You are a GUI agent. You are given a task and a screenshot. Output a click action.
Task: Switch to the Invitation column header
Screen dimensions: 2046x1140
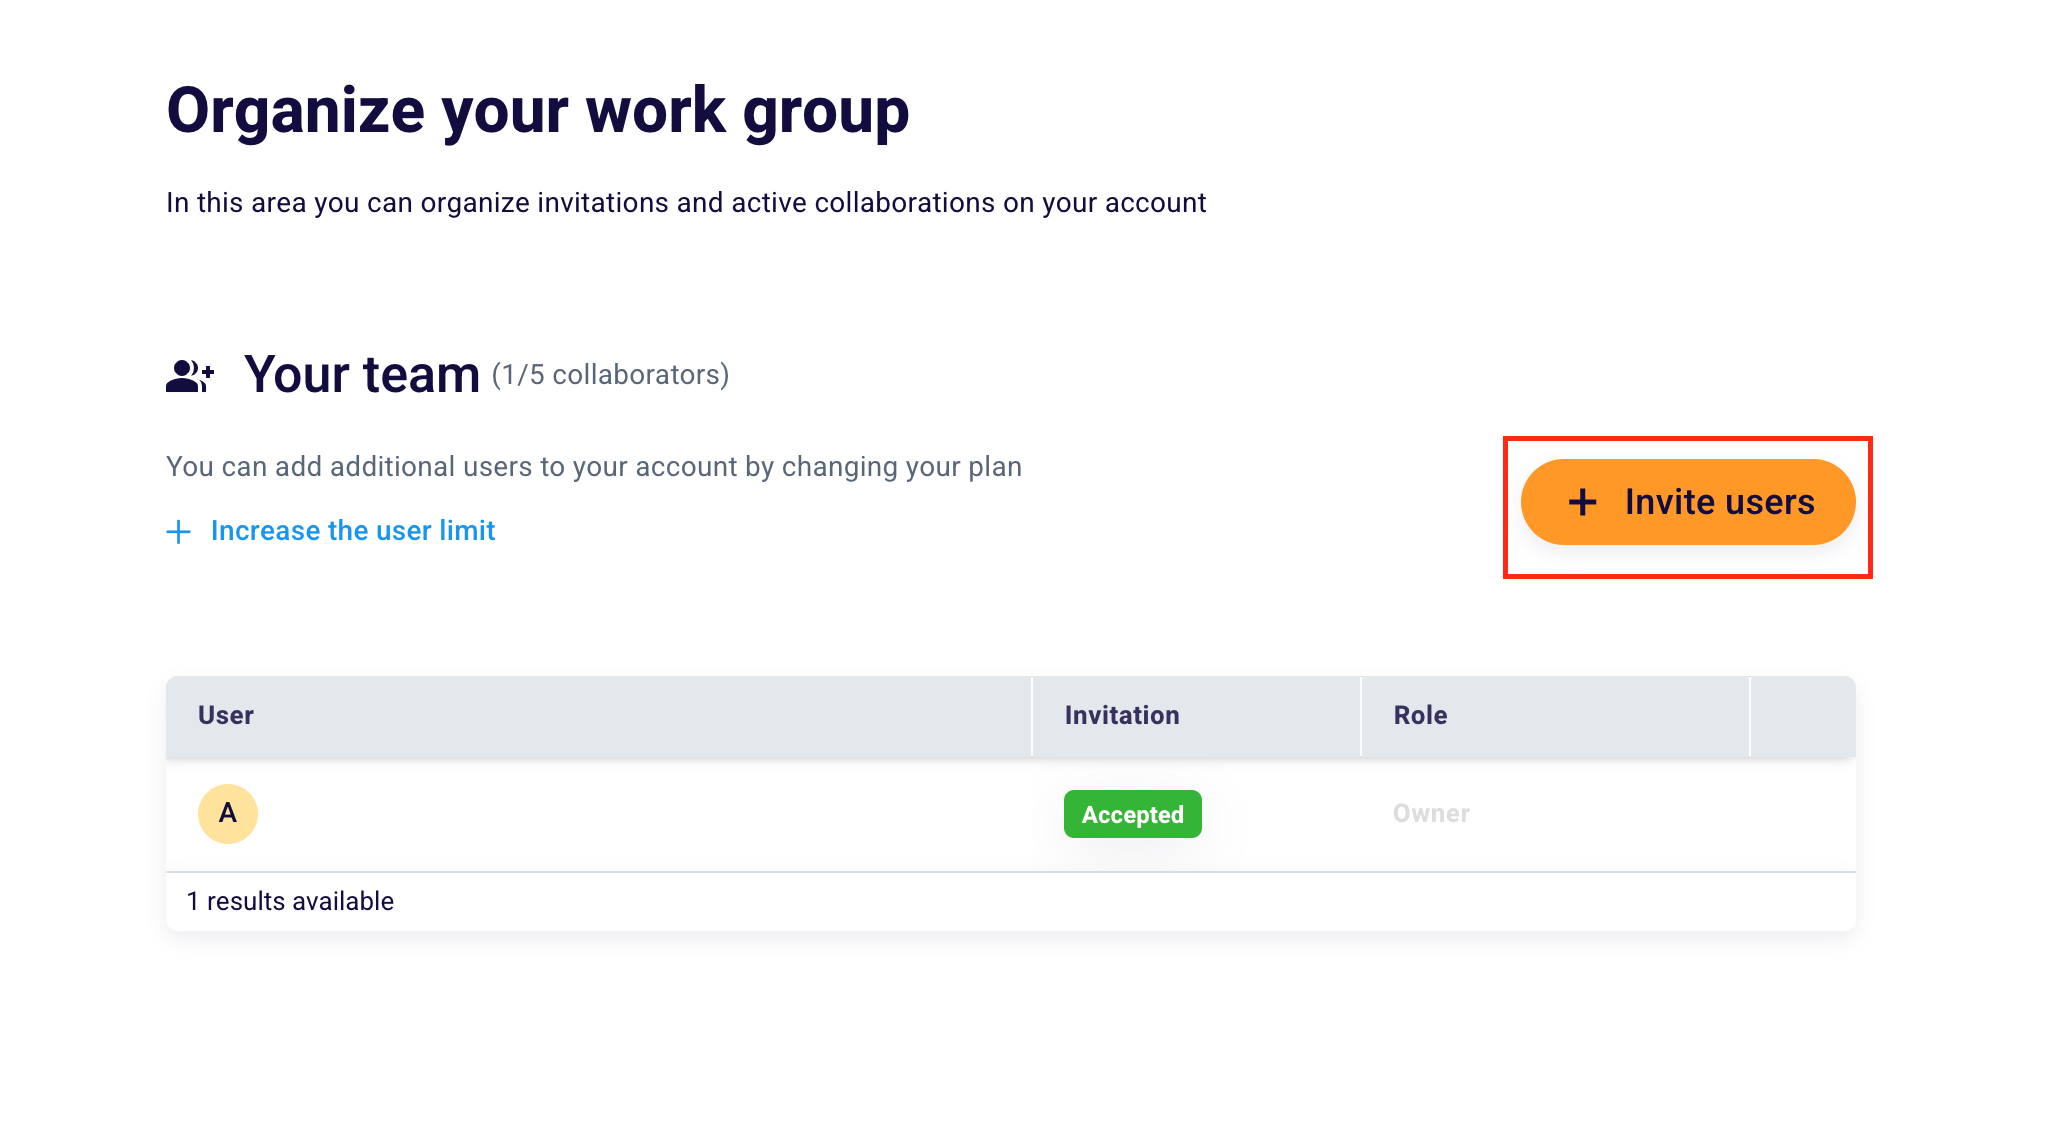coord(1121,715)
